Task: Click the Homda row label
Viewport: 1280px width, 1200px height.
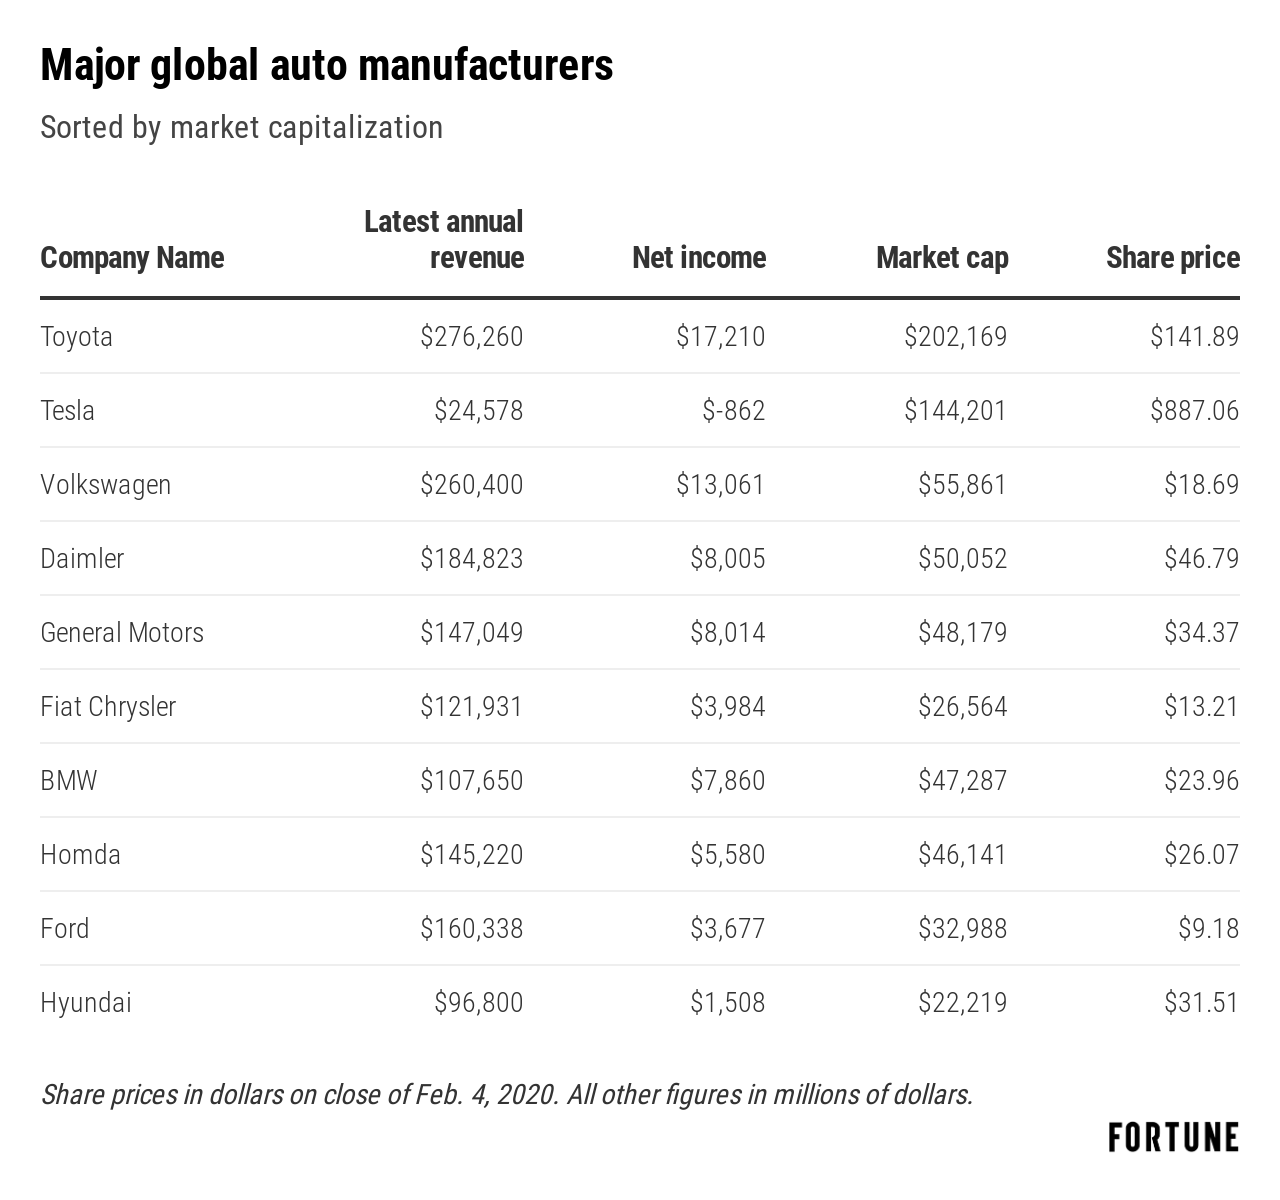Action: [80, 855]
